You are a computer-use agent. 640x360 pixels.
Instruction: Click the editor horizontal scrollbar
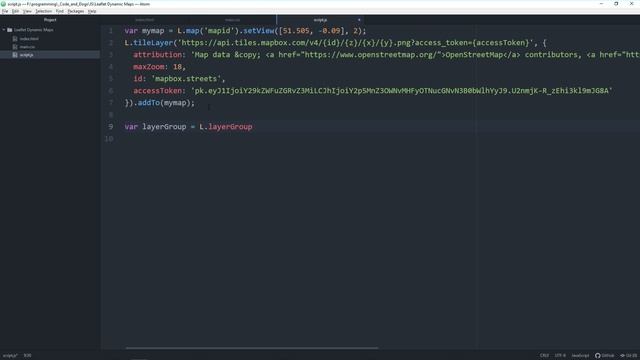(252, 348)
